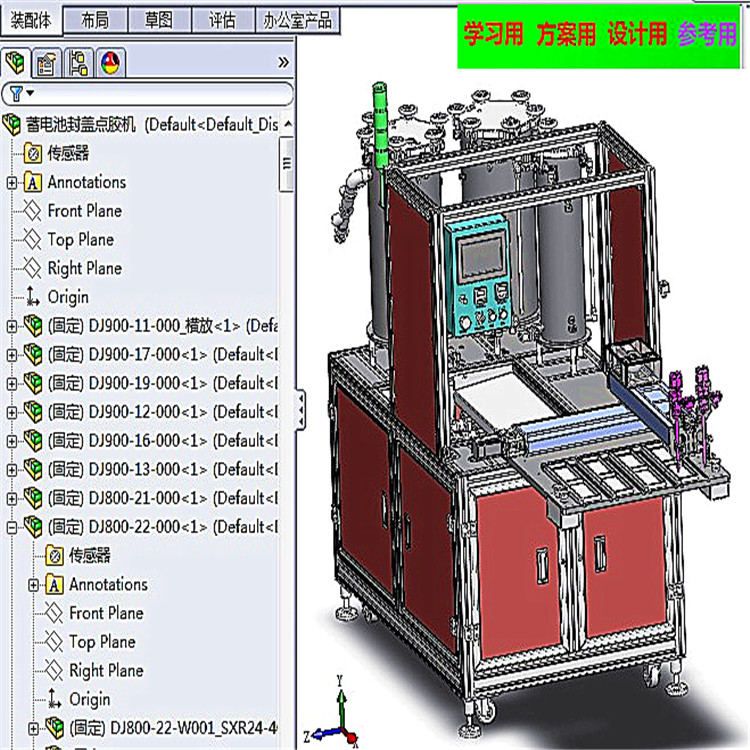Viewport: 750px width, 750px height.
Task: Select the DJ800-22-W001_SXR24 component icon
Action: pos(55,728)
